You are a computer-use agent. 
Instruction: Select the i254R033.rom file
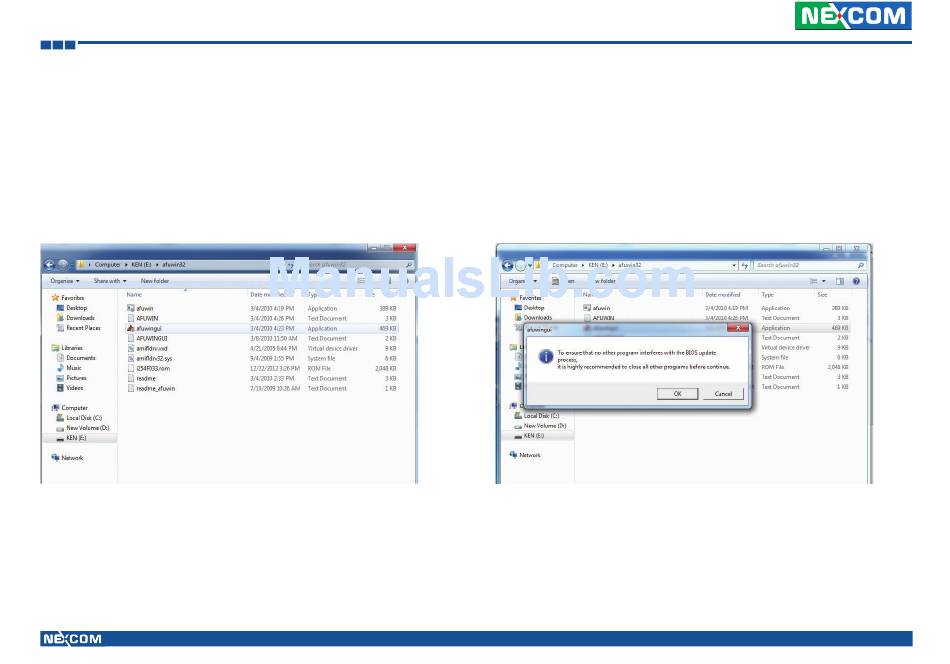point(154,368)
